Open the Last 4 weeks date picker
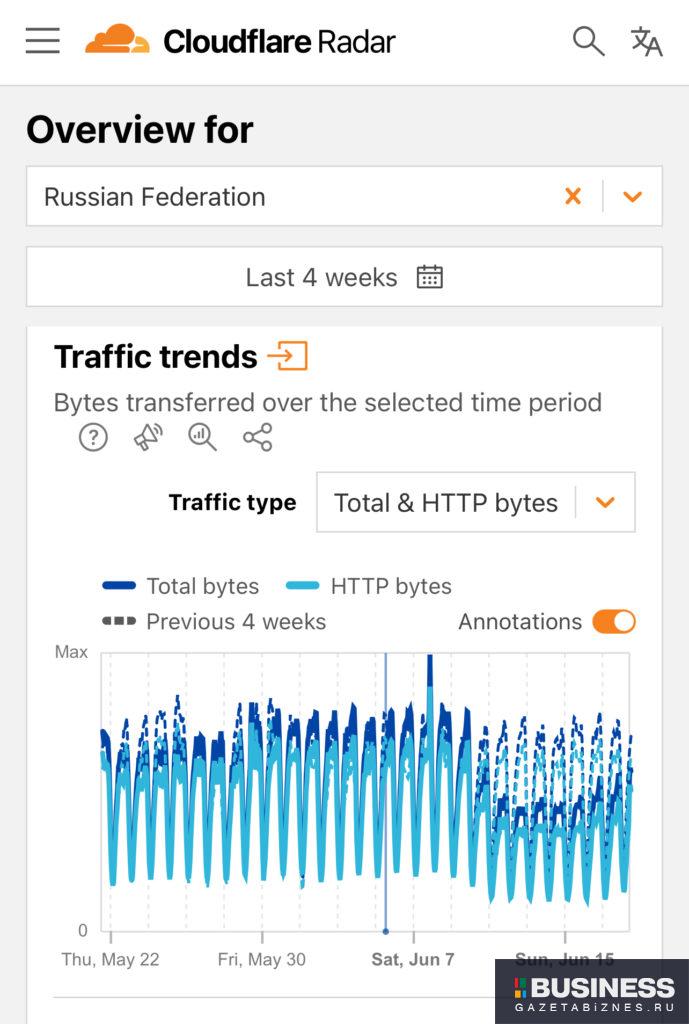 point(344,277)
